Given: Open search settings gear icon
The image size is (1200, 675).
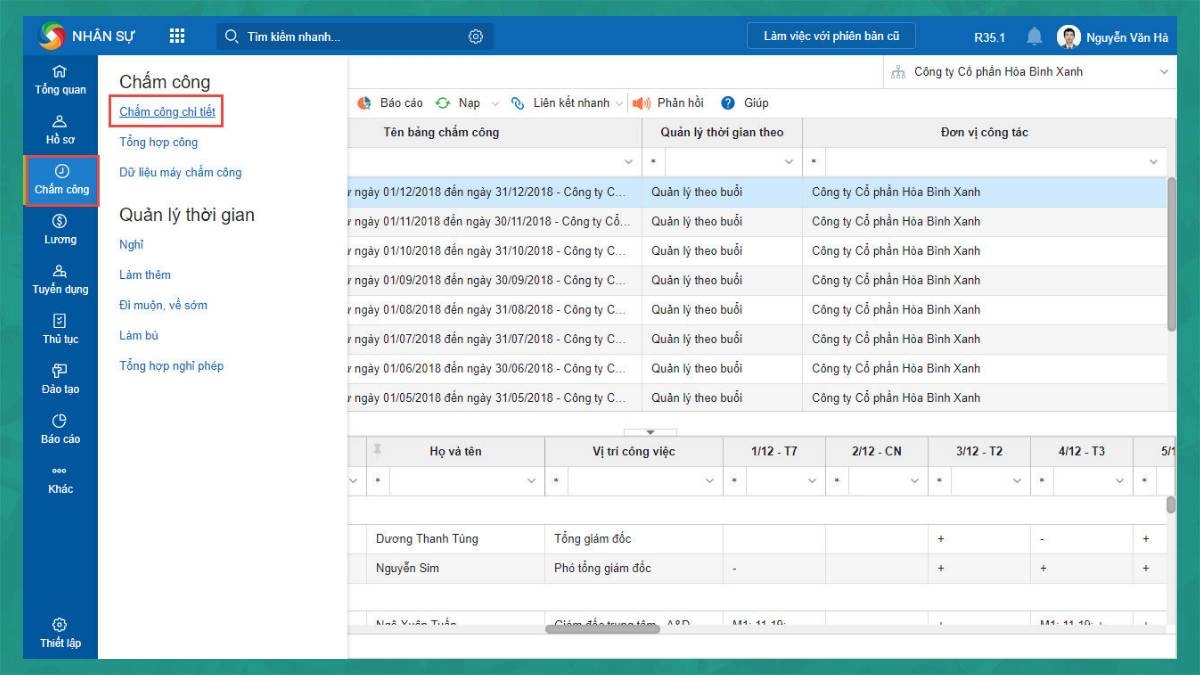Looking at the screenshot, I should pos(475,36).
